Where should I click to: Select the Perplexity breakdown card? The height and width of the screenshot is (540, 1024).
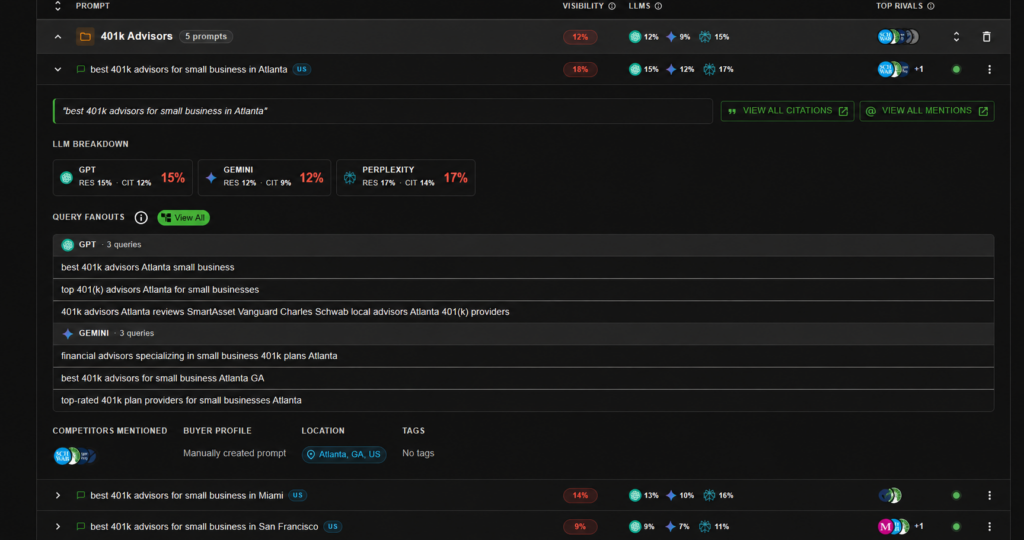406,178
